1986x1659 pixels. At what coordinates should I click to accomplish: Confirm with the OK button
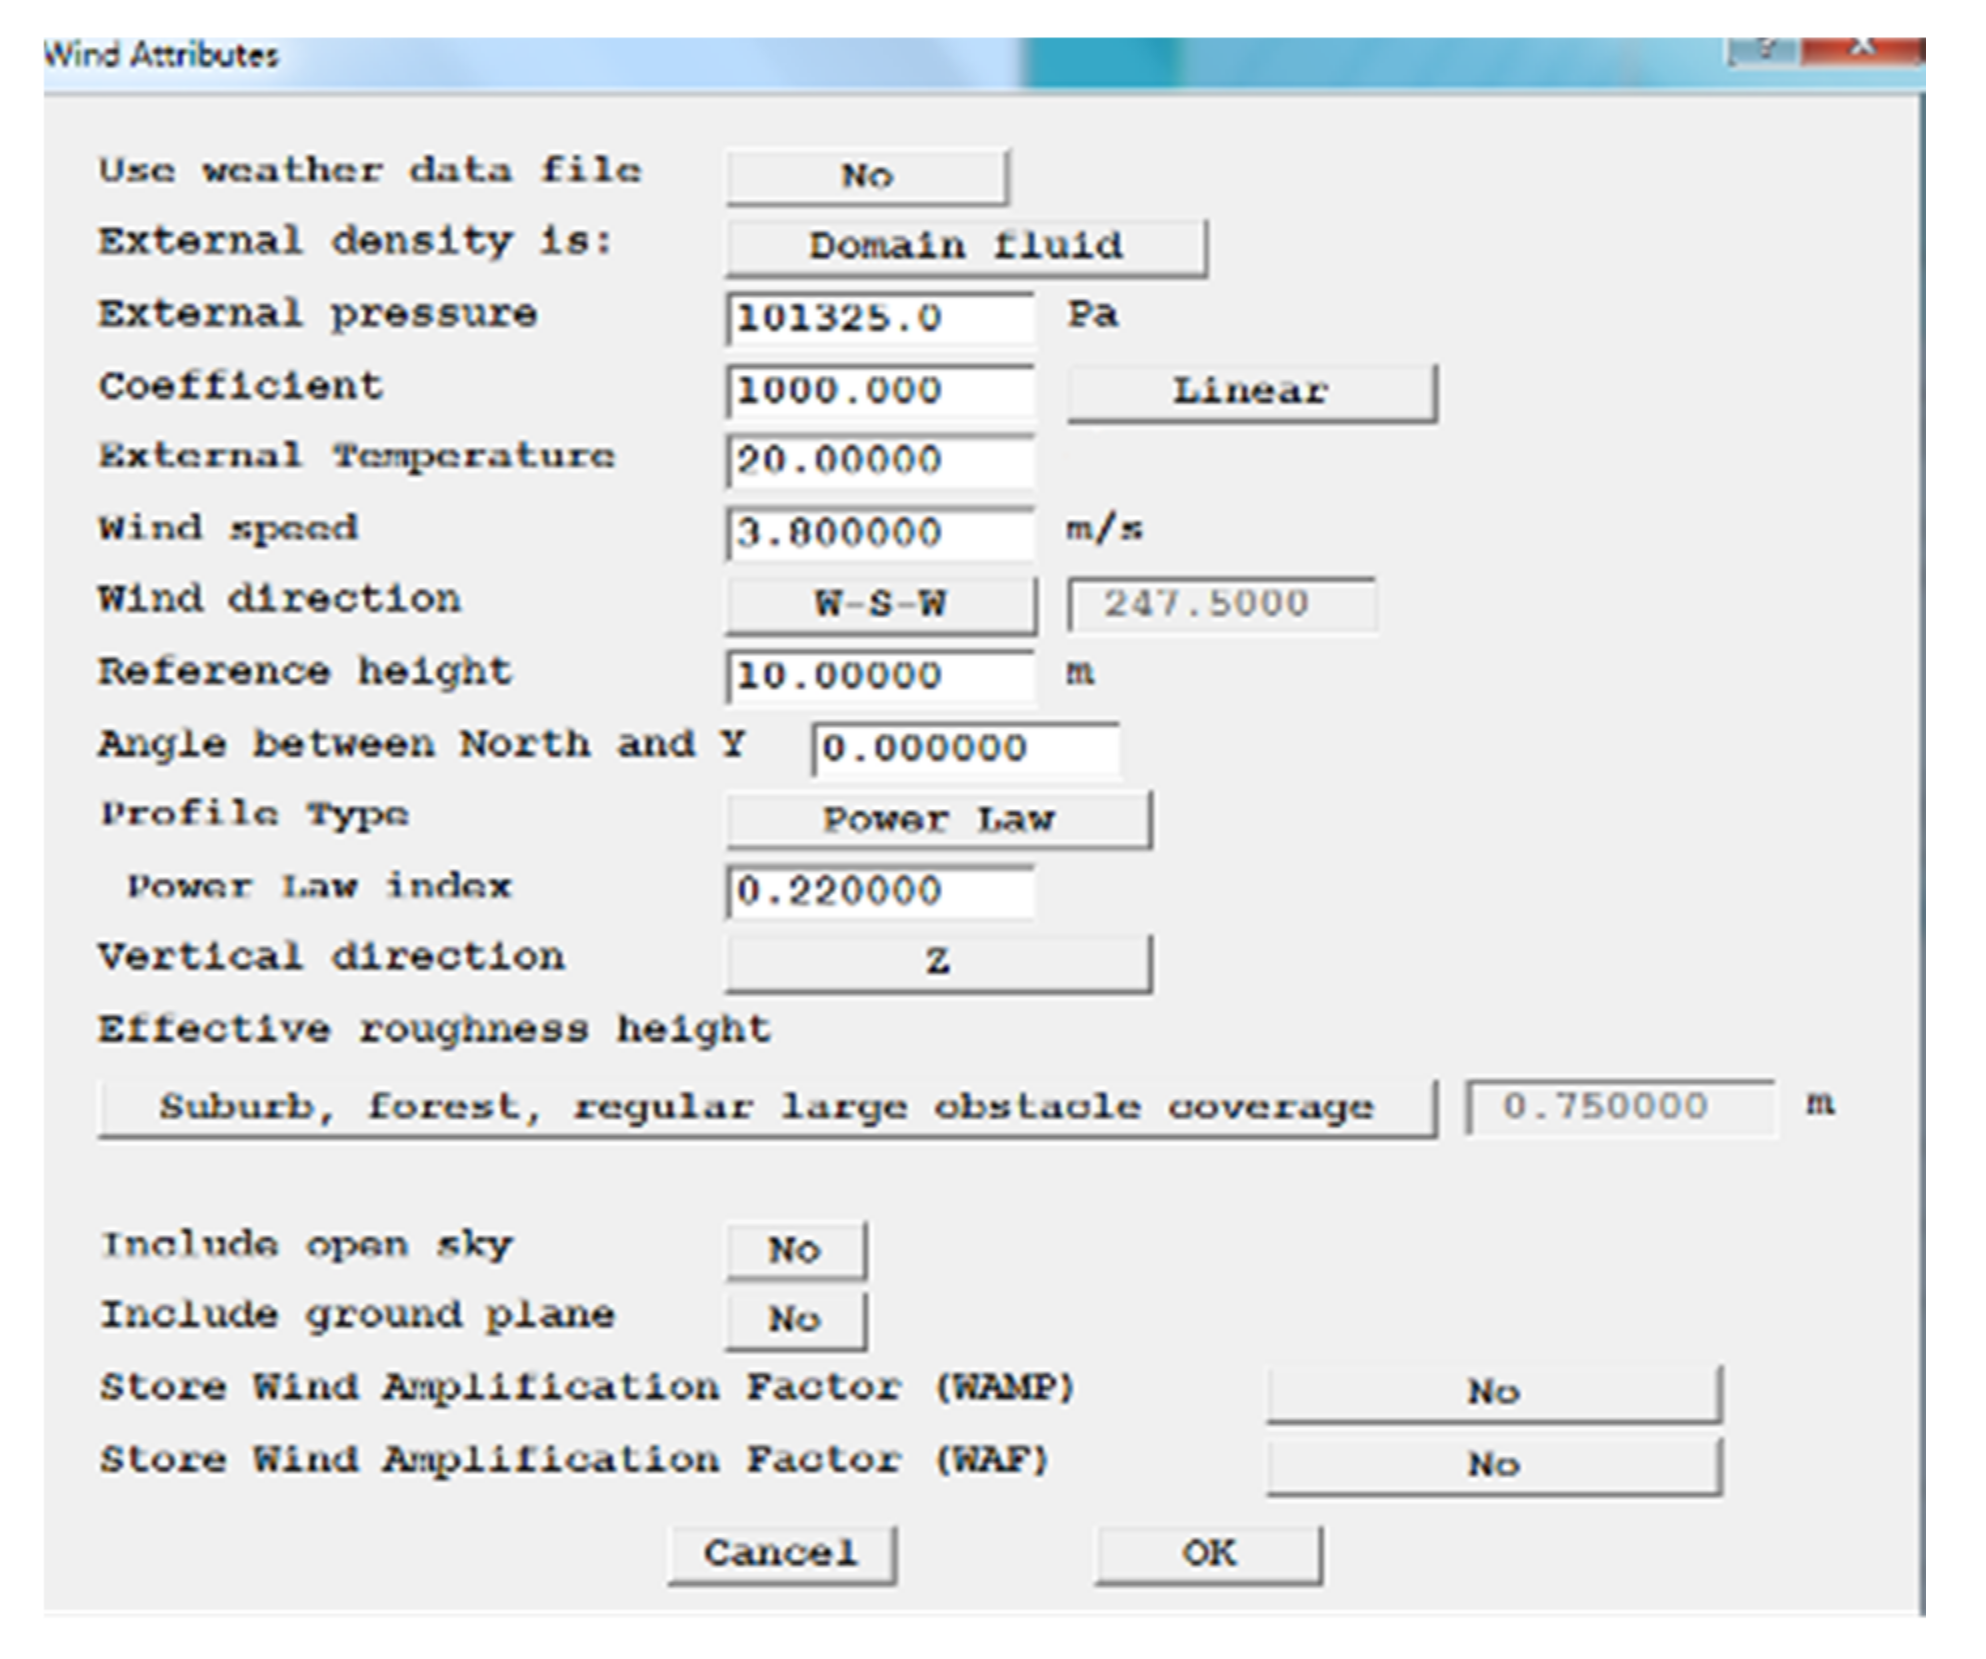(1208, 1554)
